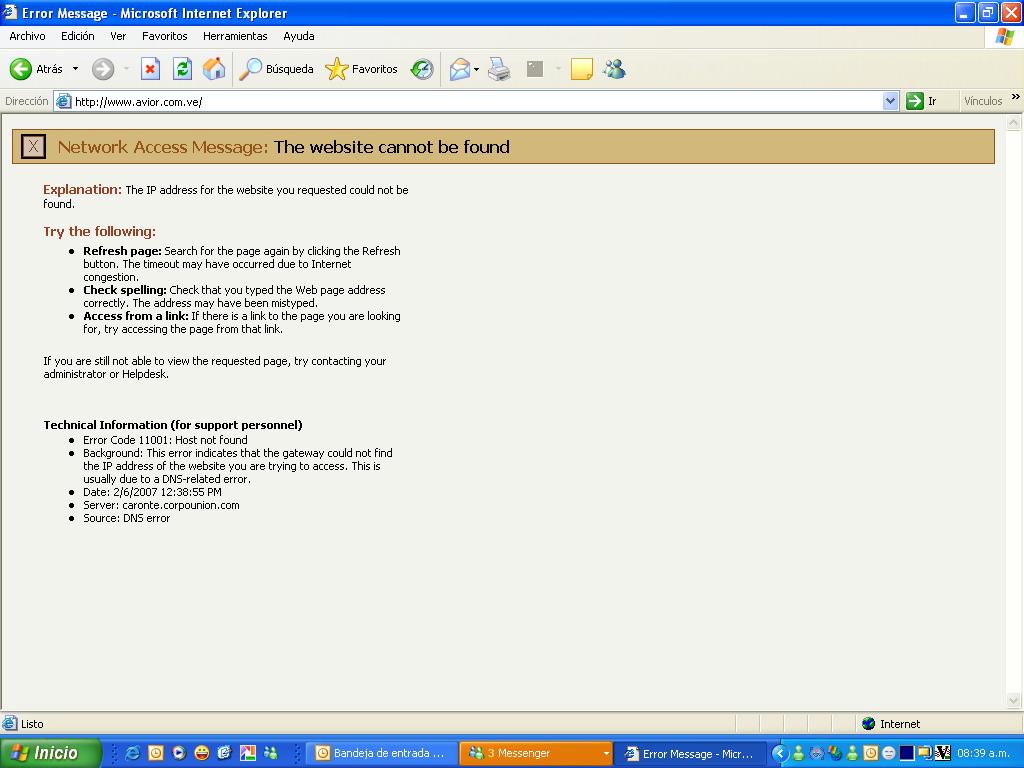Click the Server caronte.corpounion.com line
This screenshot has width=1024, height=768.
(161, 505)
